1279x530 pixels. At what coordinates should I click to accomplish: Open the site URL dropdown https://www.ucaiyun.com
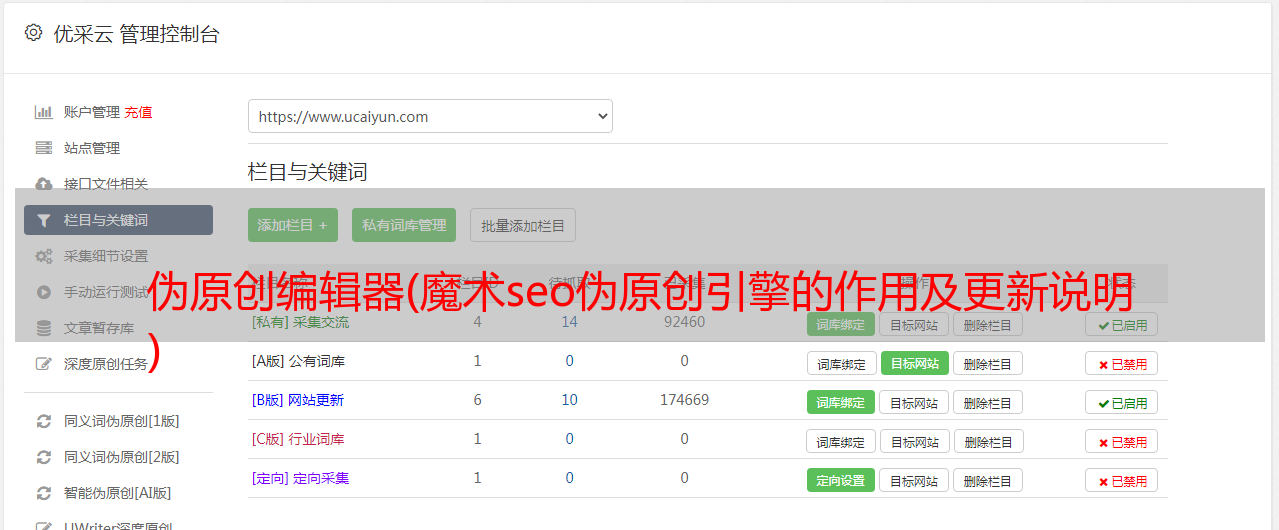[x=430, y=116]
